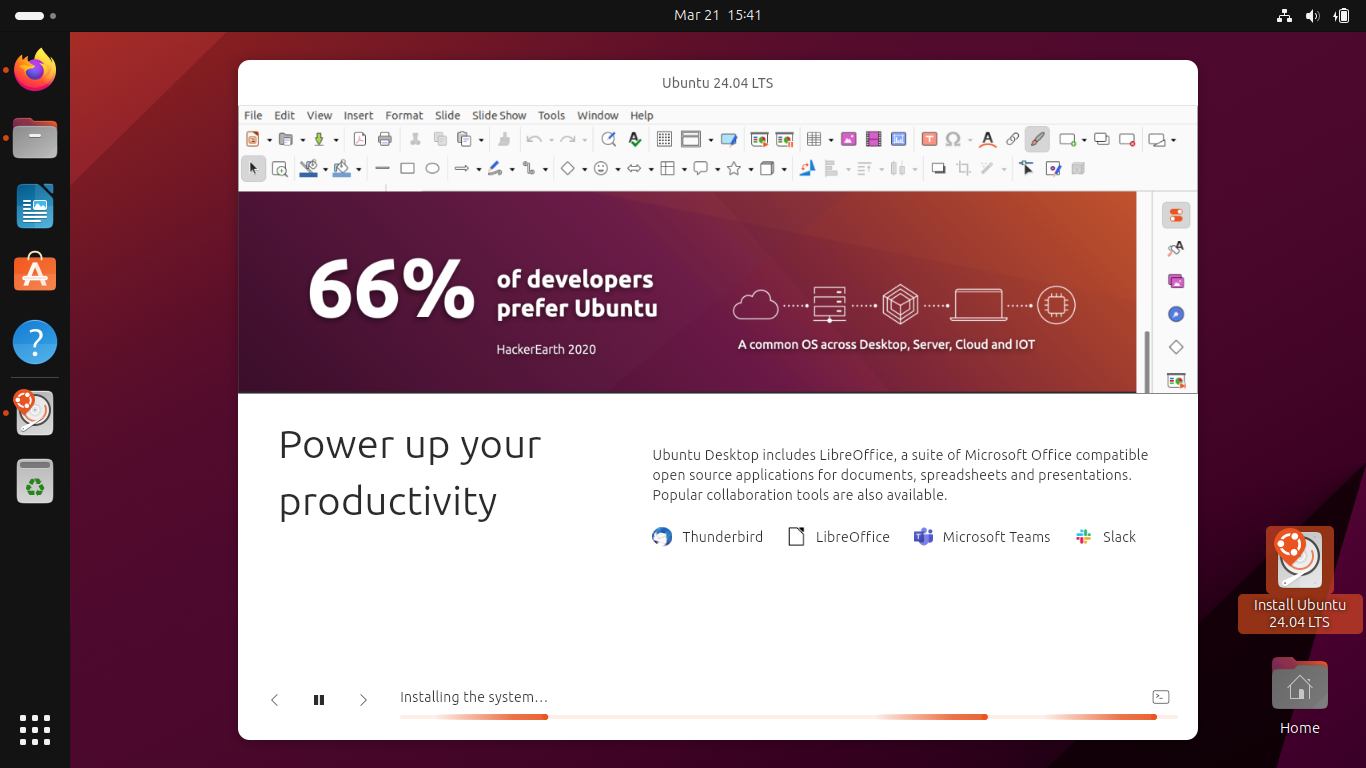Open the Gallery deck in the sidebar
This screenshot has height=768, width=1366.
pos(1175,281)
